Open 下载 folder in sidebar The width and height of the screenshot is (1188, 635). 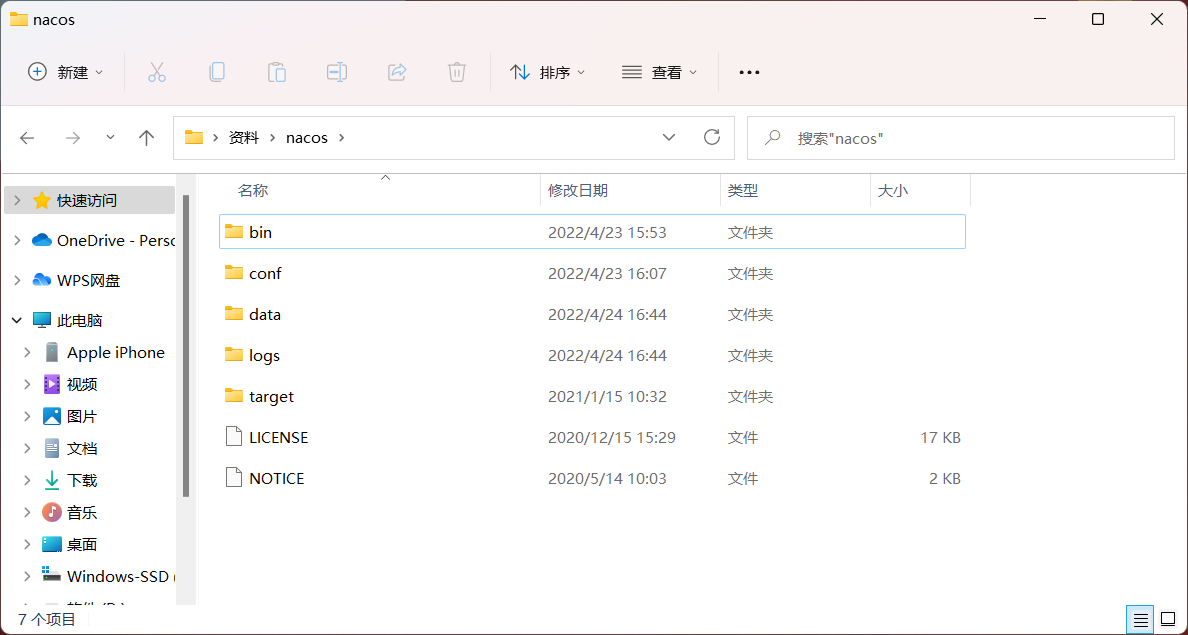tap(70, 480)
